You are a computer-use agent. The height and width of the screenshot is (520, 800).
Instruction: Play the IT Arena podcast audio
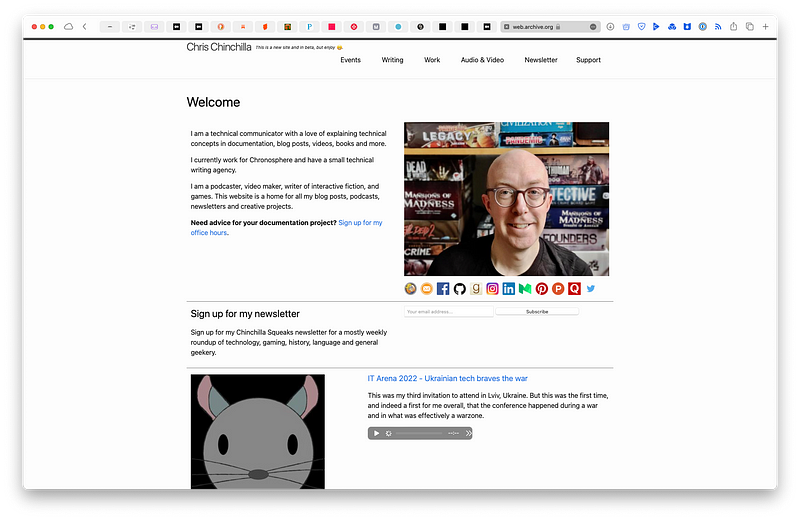tap(377, 433)
